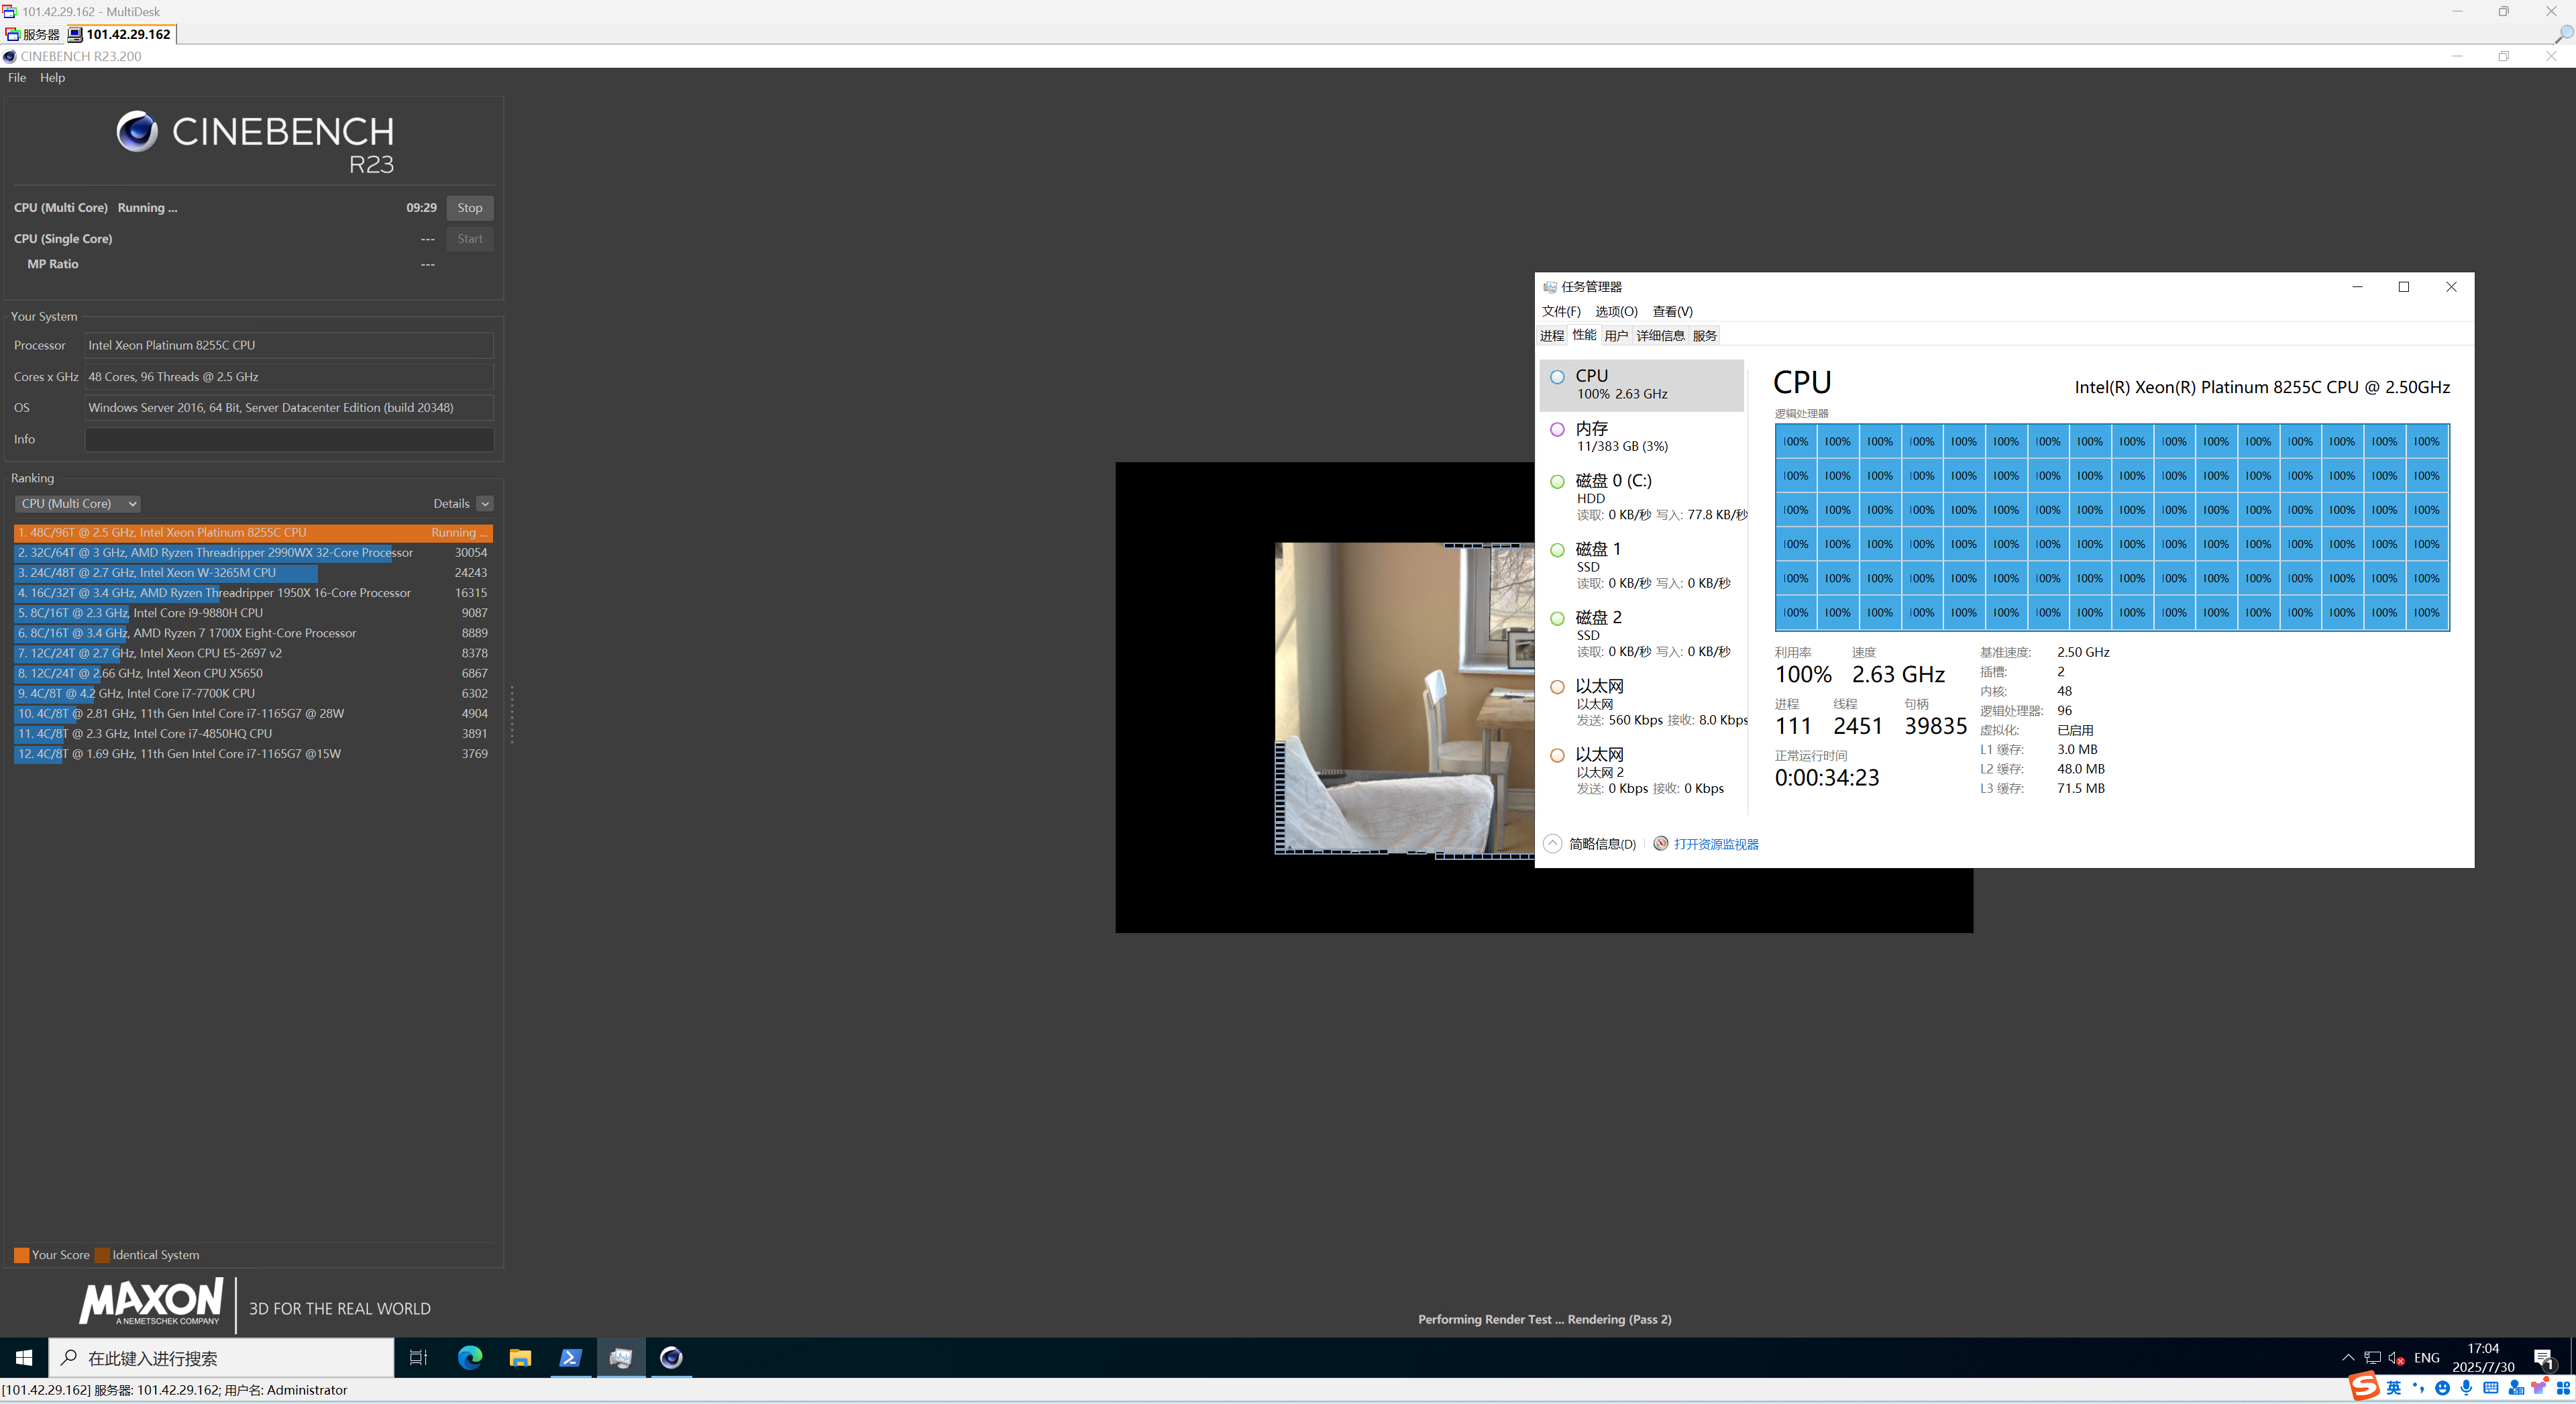
Task: Open File Explorer from taskbar
Action: pos(520,1357)
